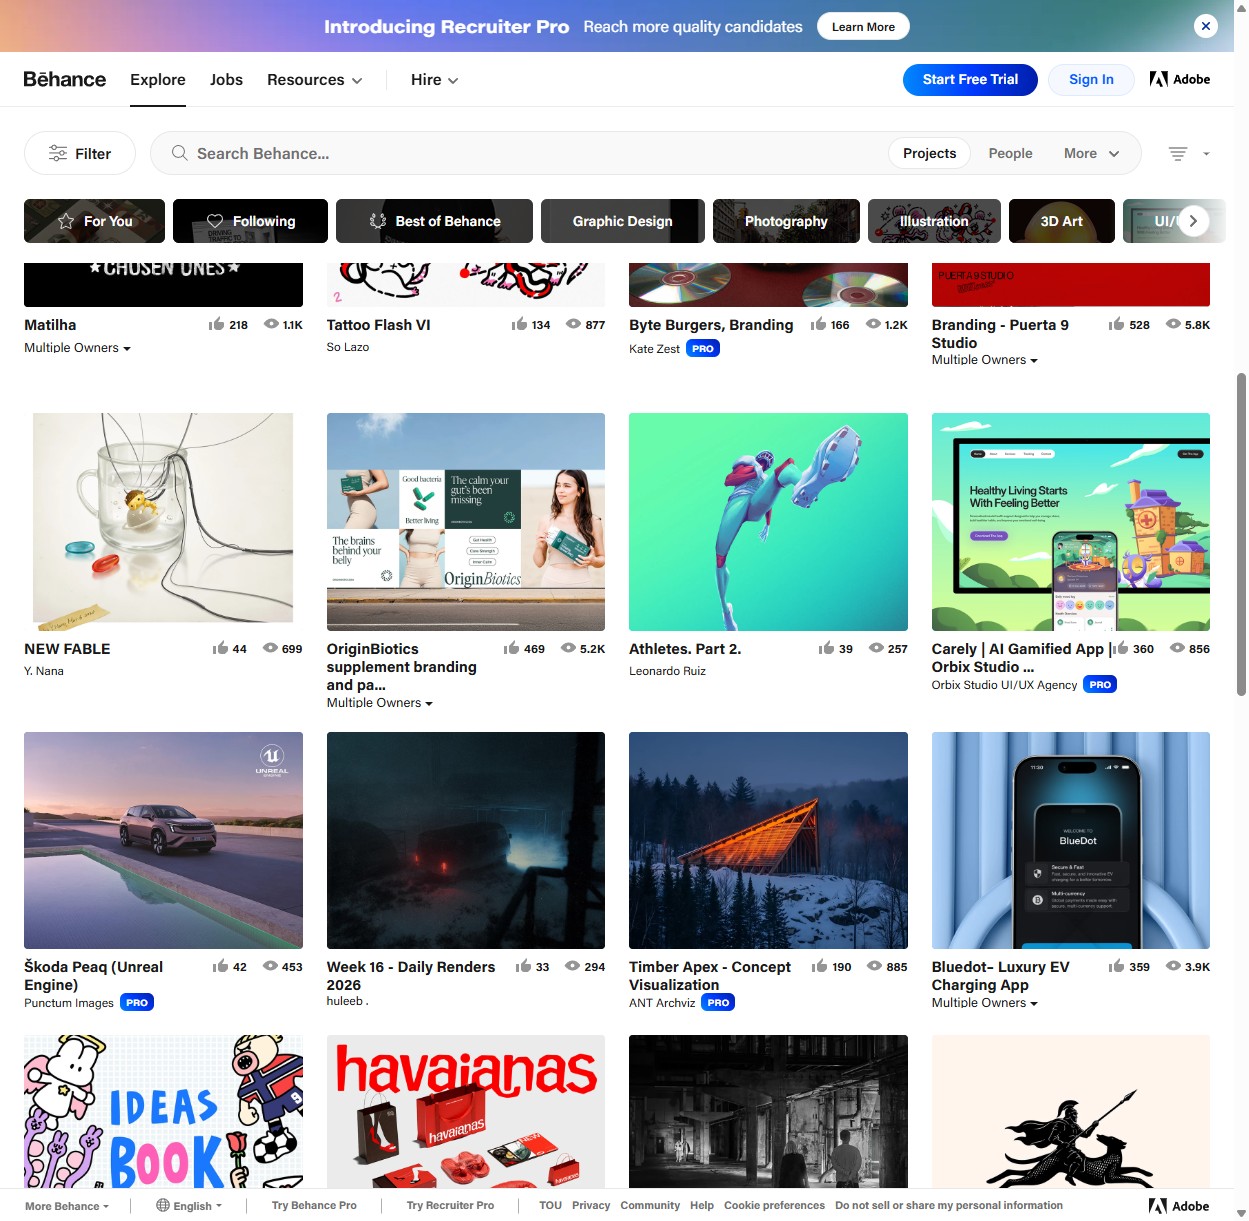The height and width of the screenshot is (1221, 1249).
Task: Go to Explore tab
Action: (158, 80)
